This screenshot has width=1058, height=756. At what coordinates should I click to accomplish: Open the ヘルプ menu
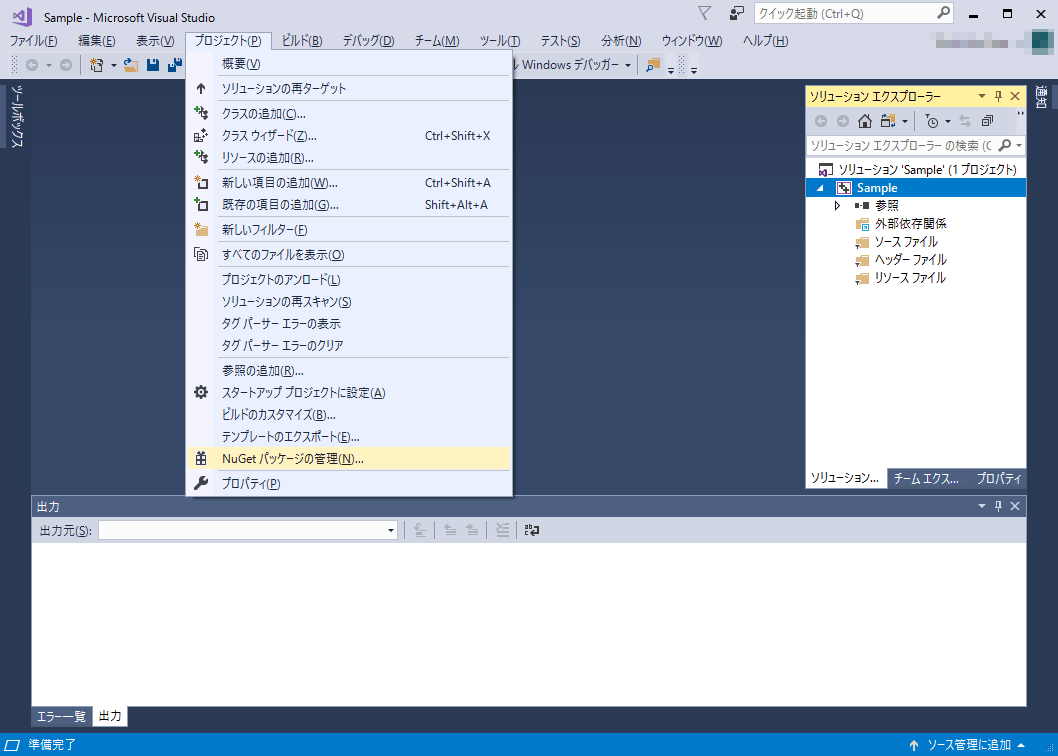765,40
